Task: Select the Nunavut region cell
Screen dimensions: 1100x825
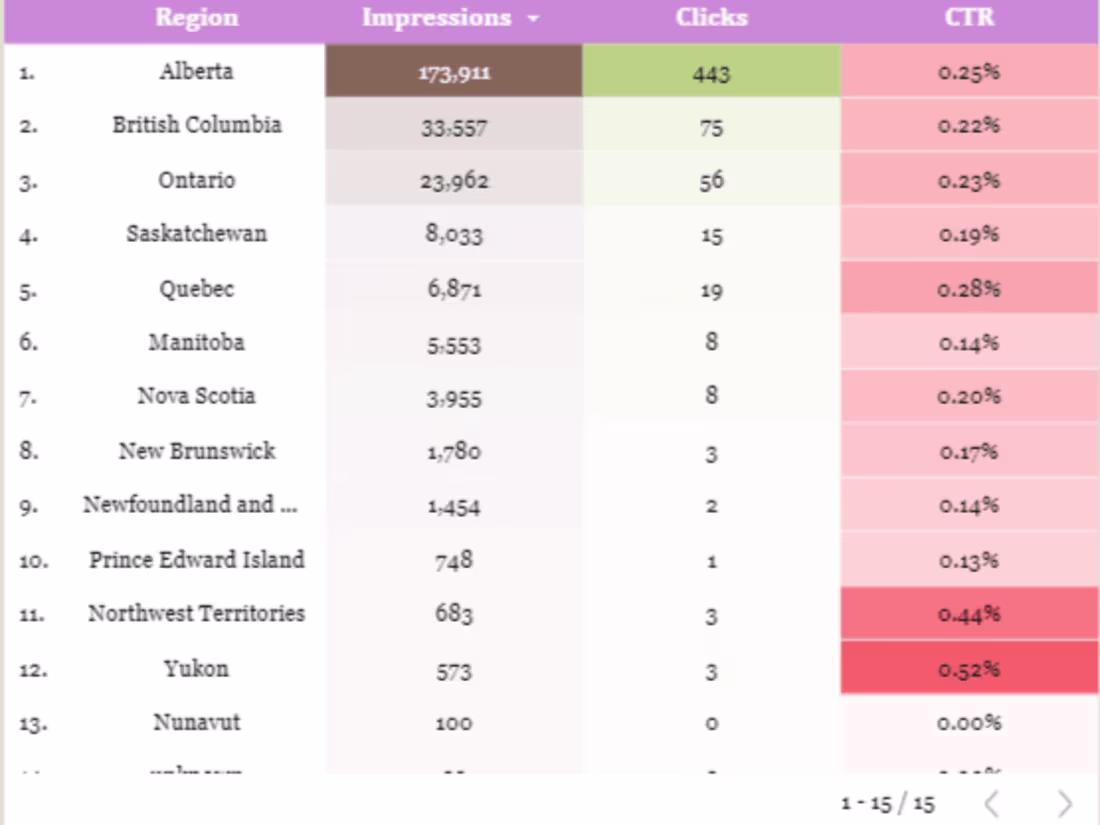Action: pyautogui.click(x=196, y=722)
